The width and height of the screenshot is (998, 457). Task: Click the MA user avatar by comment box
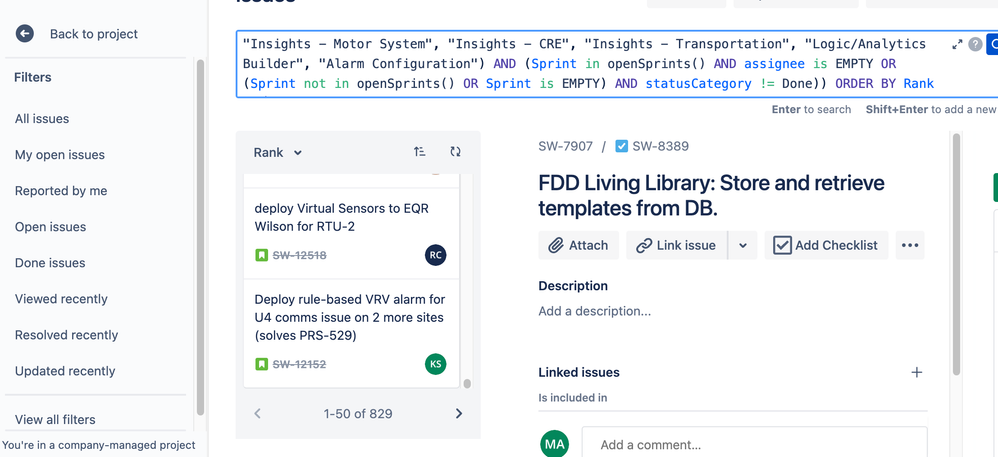pyautogui.click(x=554, y=444)
